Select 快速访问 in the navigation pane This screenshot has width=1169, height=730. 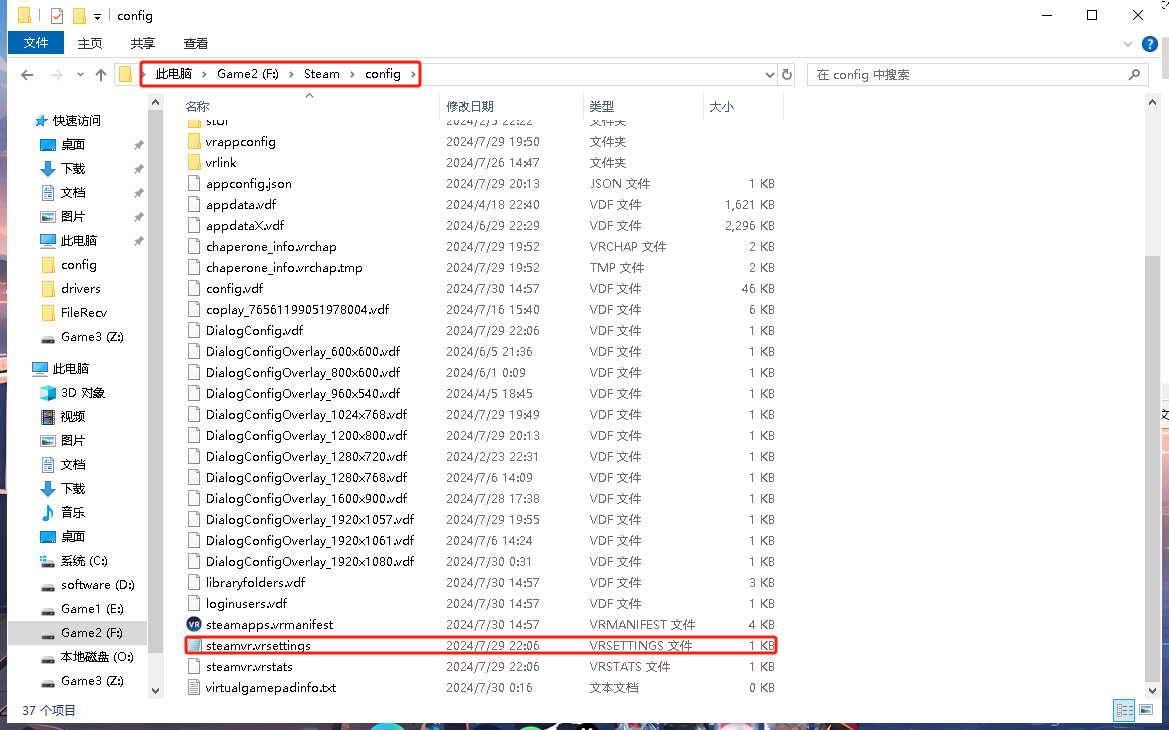tap(77, 121)
